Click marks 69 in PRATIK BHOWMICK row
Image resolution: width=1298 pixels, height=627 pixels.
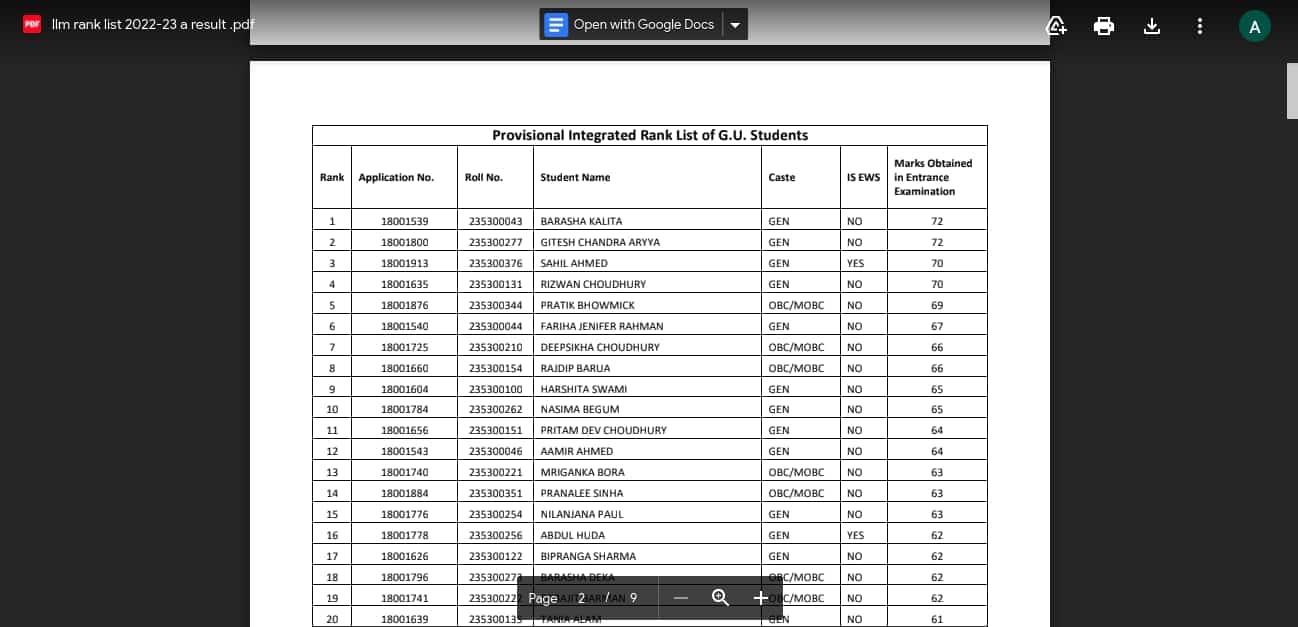click(937, 305)
